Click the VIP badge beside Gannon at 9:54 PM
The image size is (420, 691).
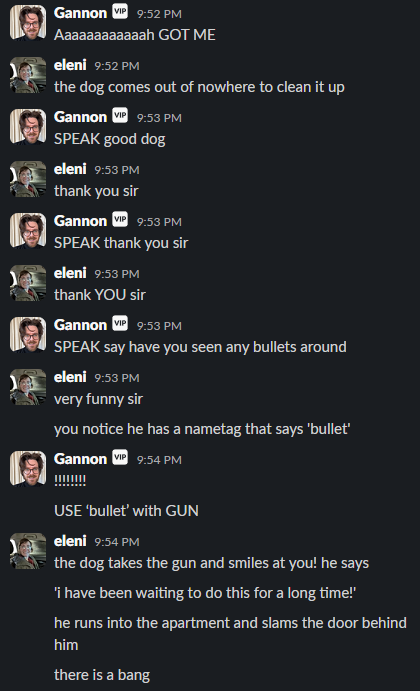pyautogui.click(x=120, y=457)
